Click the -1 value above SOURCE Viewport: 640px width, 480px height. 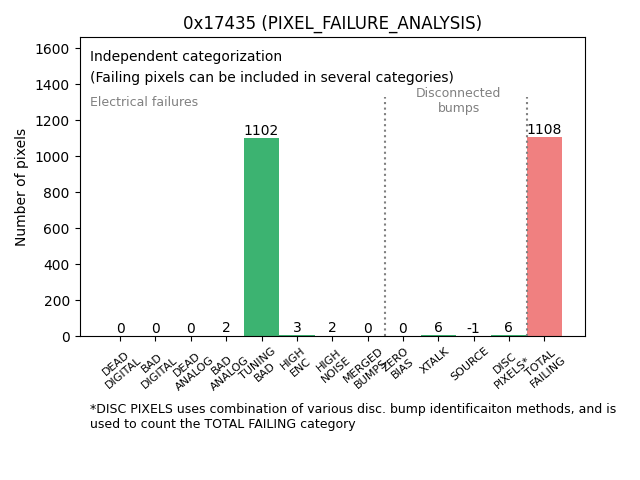click(x=473, y=328)
